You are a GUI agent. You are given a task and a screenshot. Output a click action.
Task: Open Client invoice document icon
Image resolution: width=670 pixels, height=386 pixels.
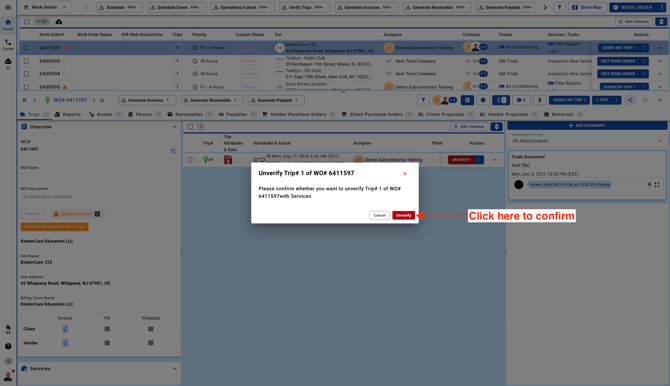pyautogui.click(x=65, y=329)
